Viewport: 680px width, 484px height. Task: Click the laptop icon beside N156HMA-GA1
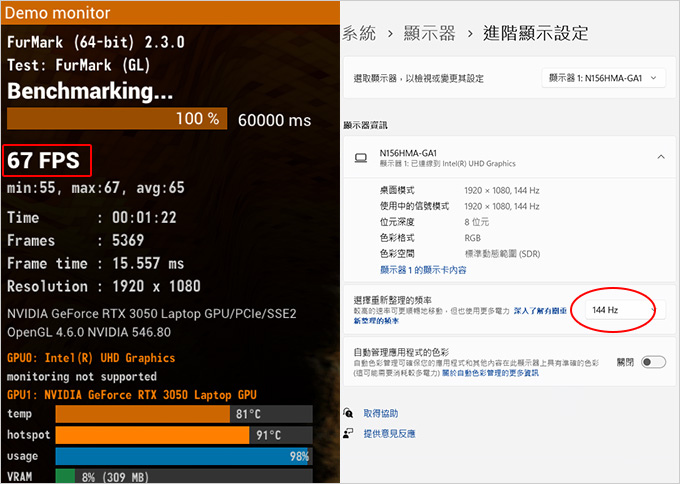pyautogui.click(x=361, y=157)
